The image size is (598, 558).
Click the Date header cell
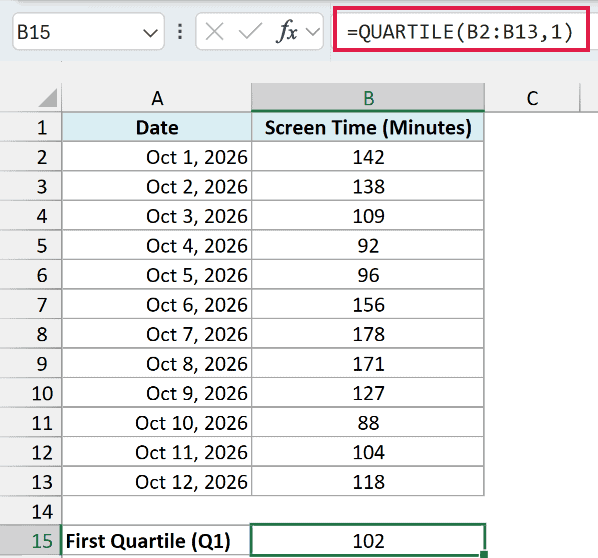157,127
